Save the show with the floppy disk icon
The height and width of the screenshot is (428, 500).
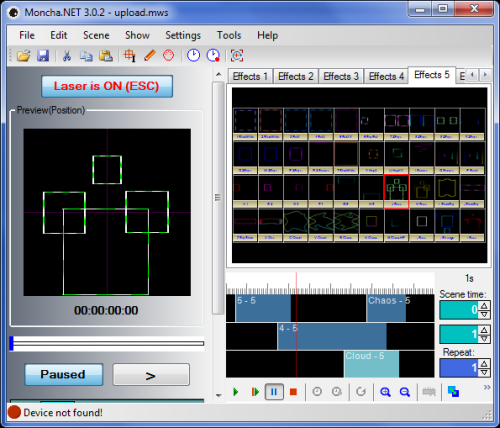coord(43,55)
